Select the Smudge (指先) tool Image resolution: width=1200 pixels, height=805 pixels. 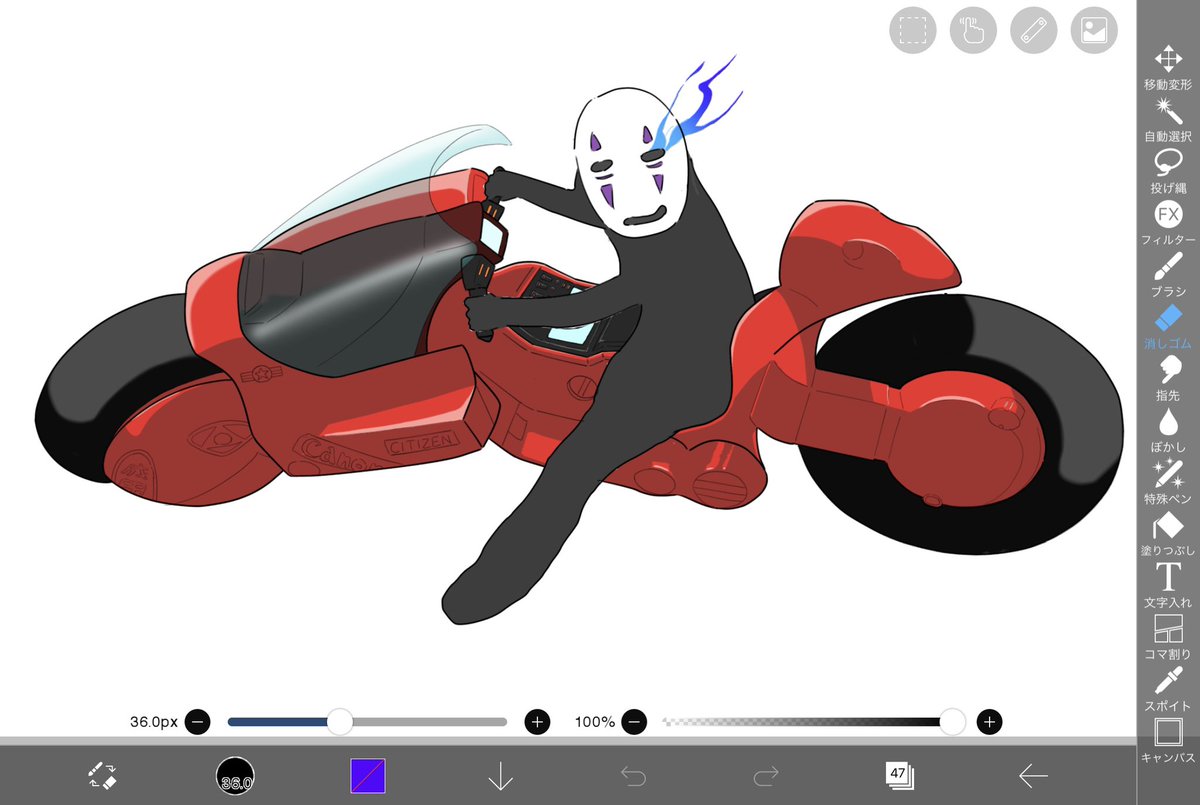coord(1168,379)
